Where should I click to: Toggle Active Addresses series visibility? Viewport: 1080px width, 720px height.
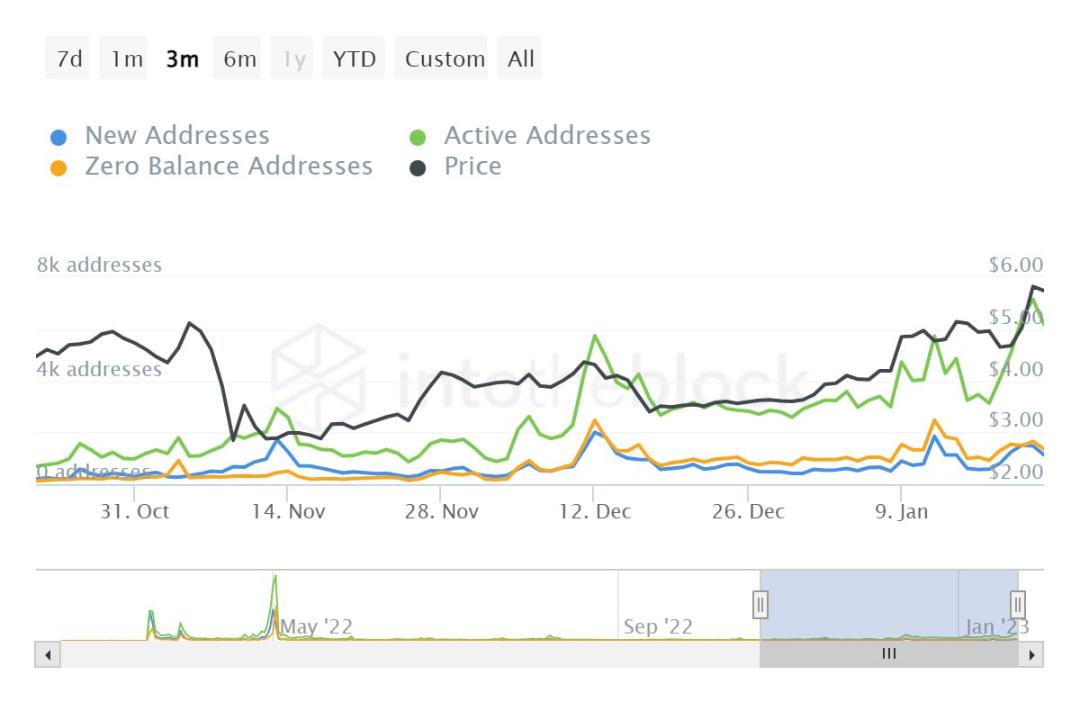tap(547, 136)
